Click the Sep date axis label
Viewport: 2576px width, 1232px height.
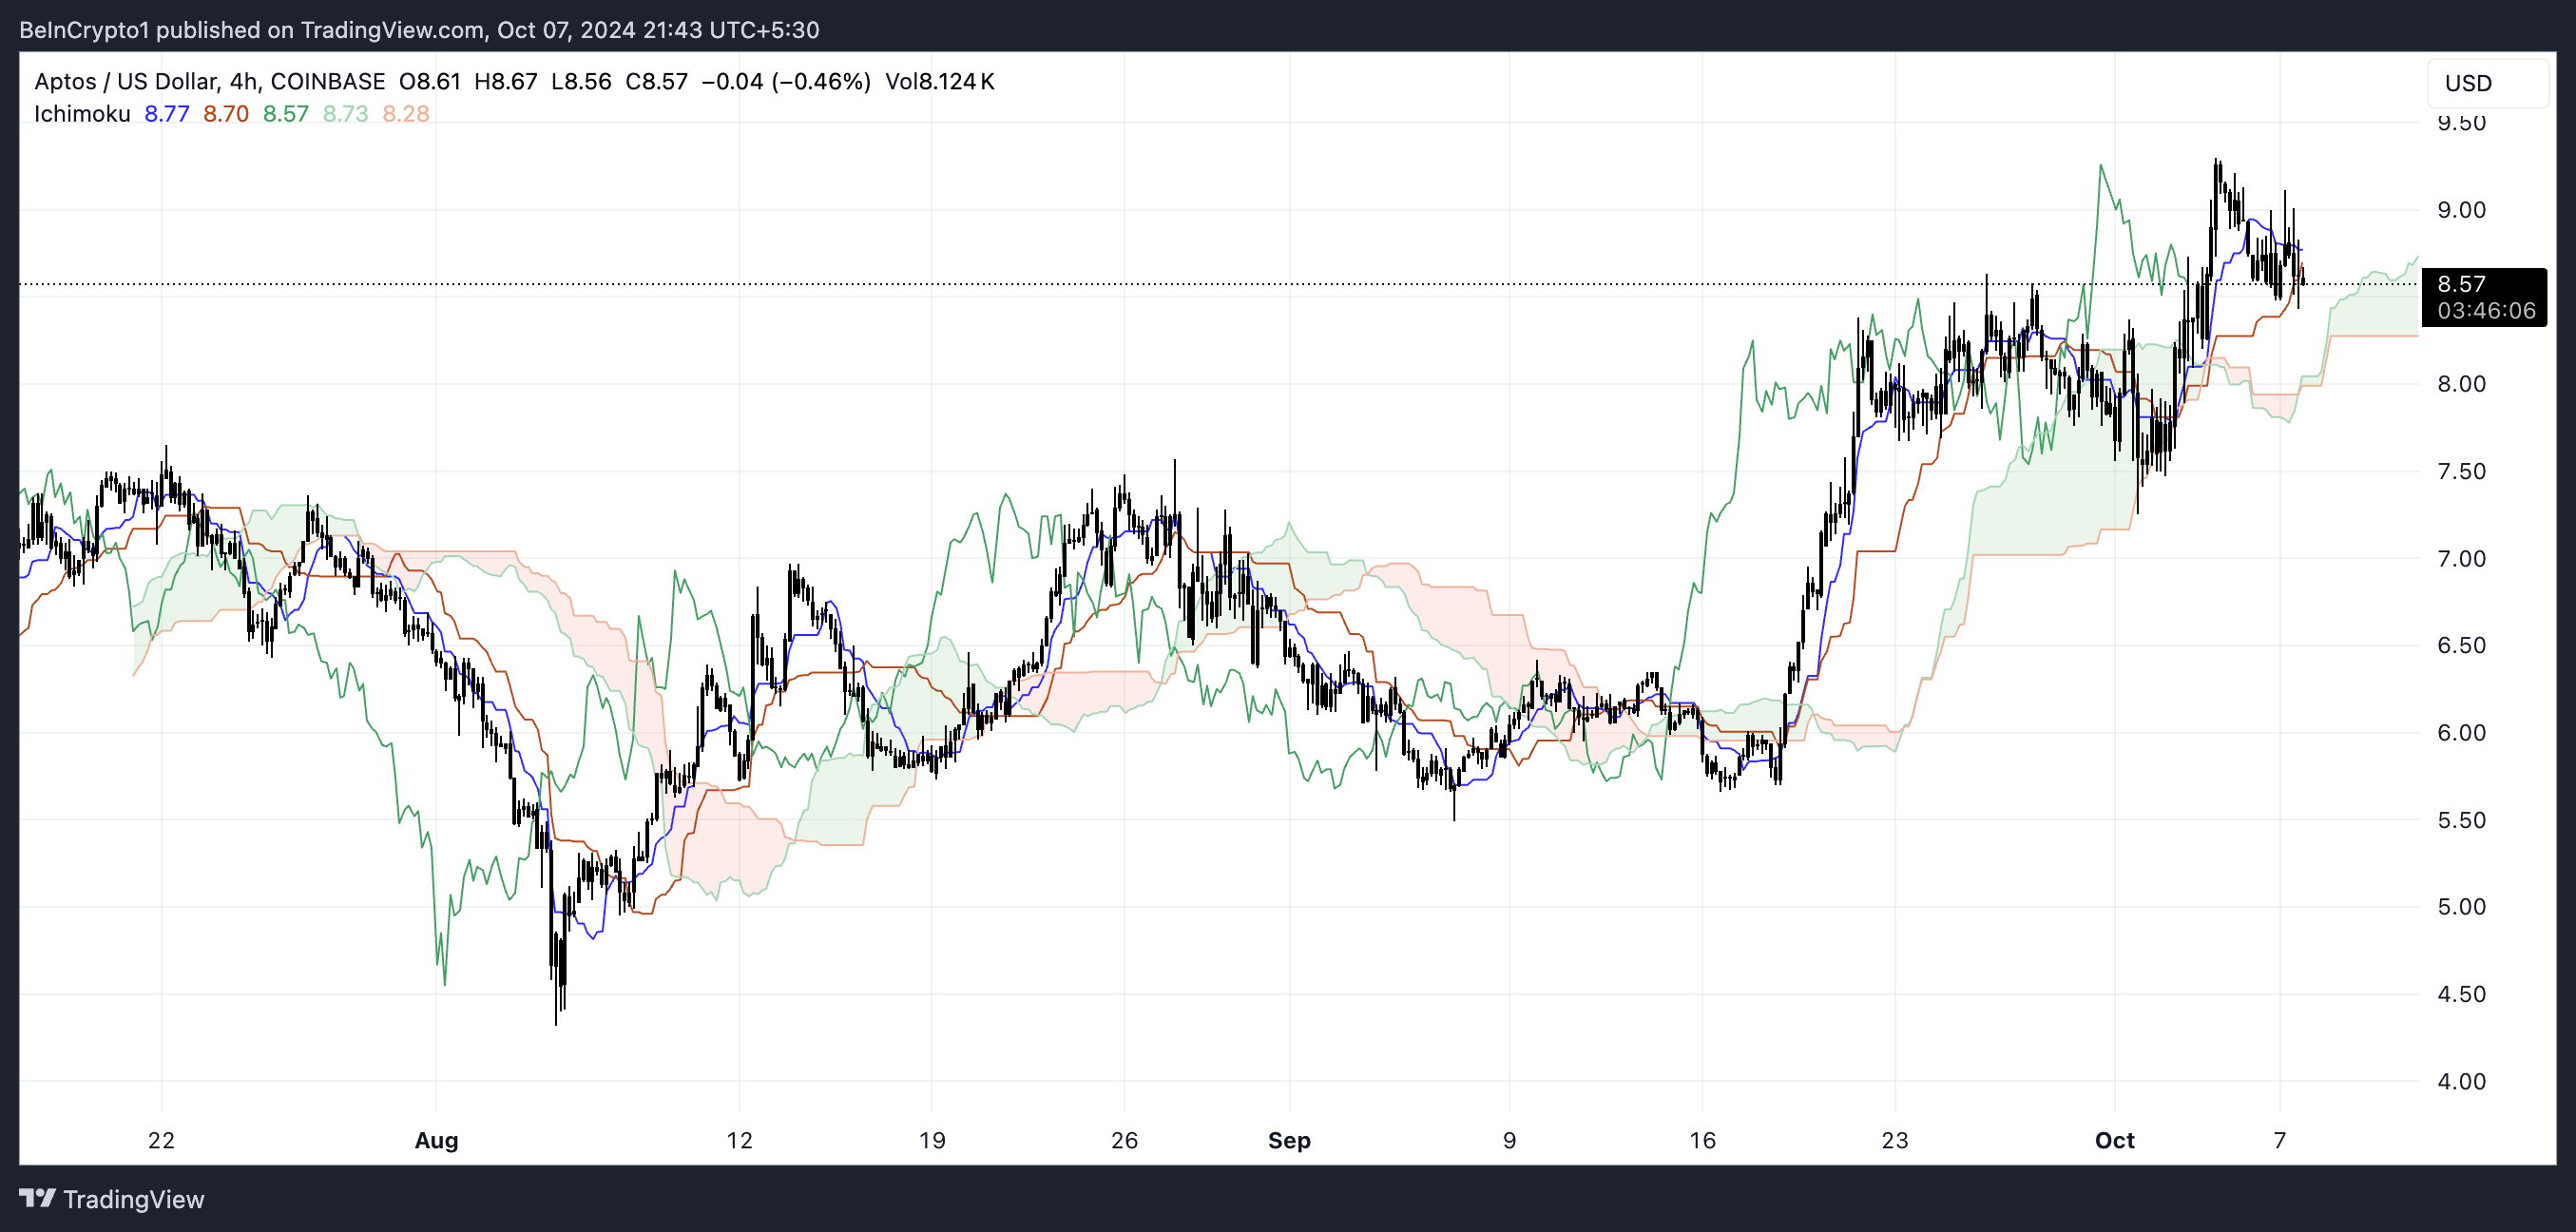[1288, 1140]
